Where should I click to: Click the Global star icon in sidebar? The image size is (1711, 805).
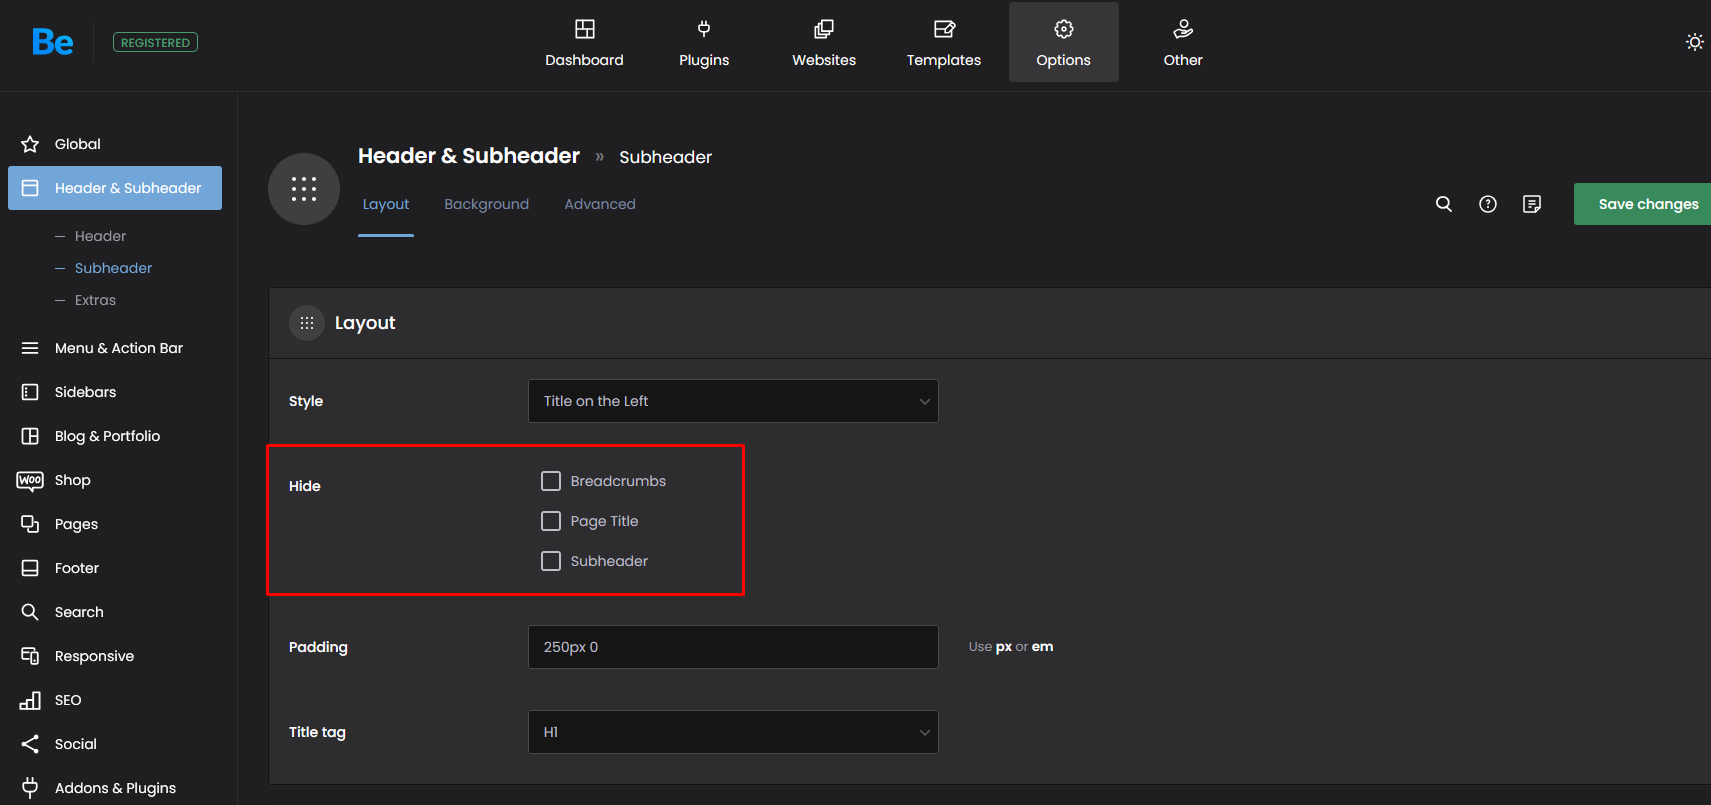click(30, 144)
